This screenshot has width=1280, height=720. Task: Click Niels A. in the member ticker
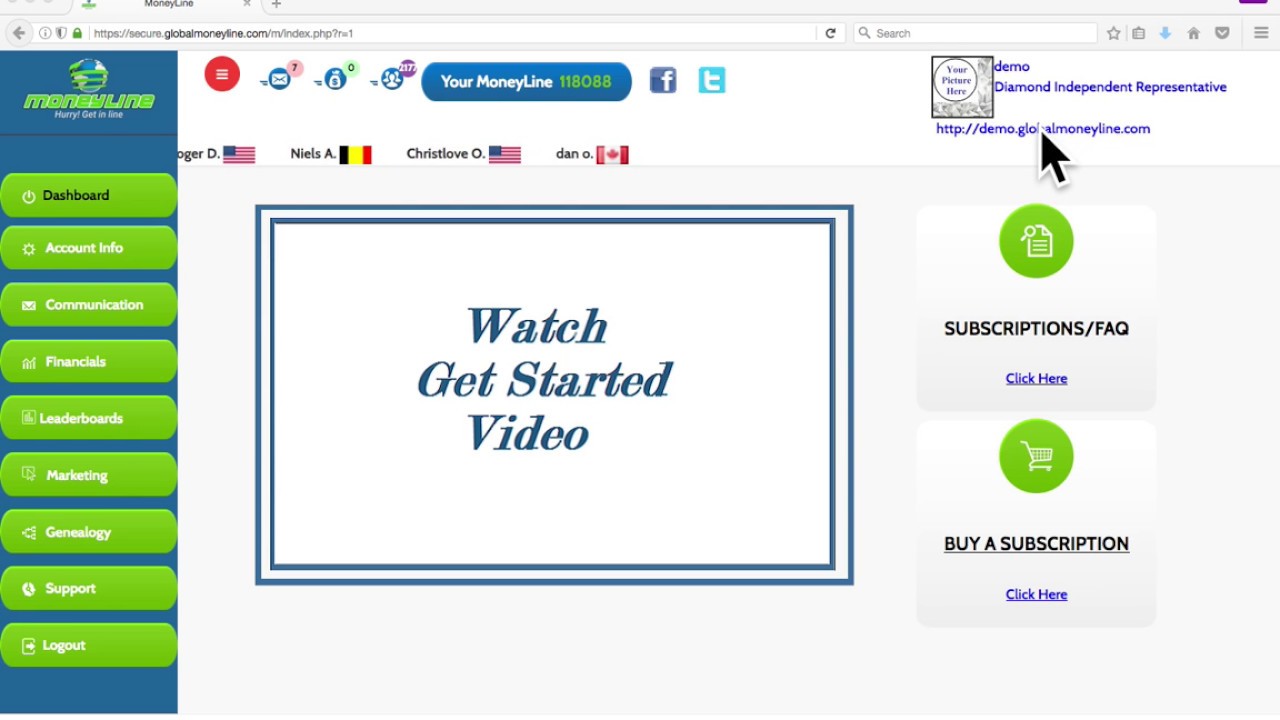tap(313, 154)
